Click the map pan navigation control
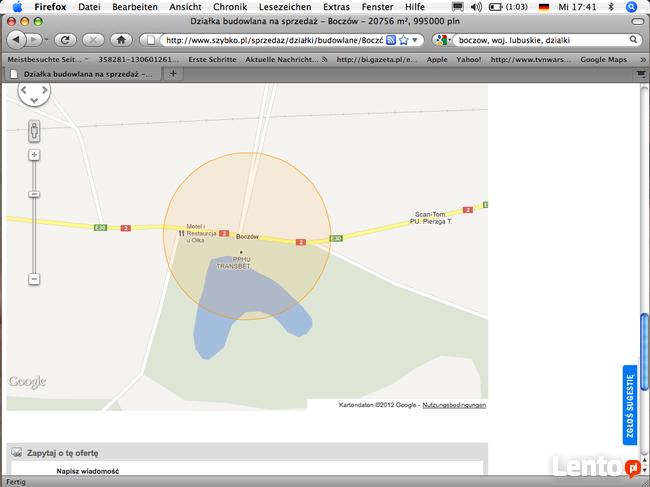The height and width of the screenshot is (487, 650). 34,94
